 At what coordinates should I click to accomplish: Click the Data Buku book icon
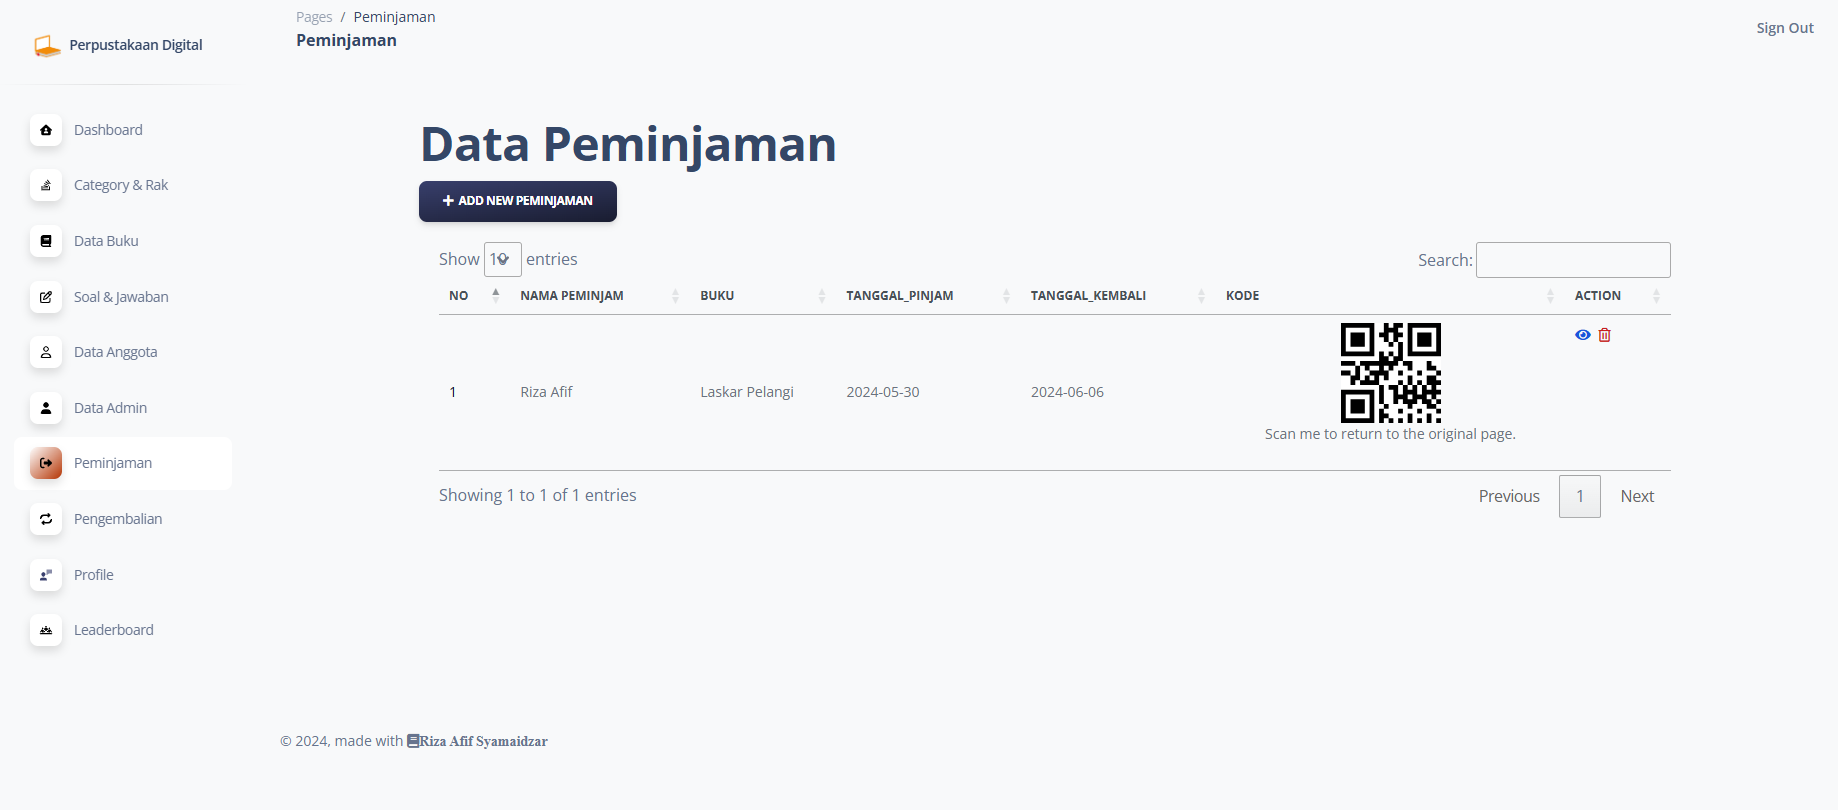coord(46,241)
